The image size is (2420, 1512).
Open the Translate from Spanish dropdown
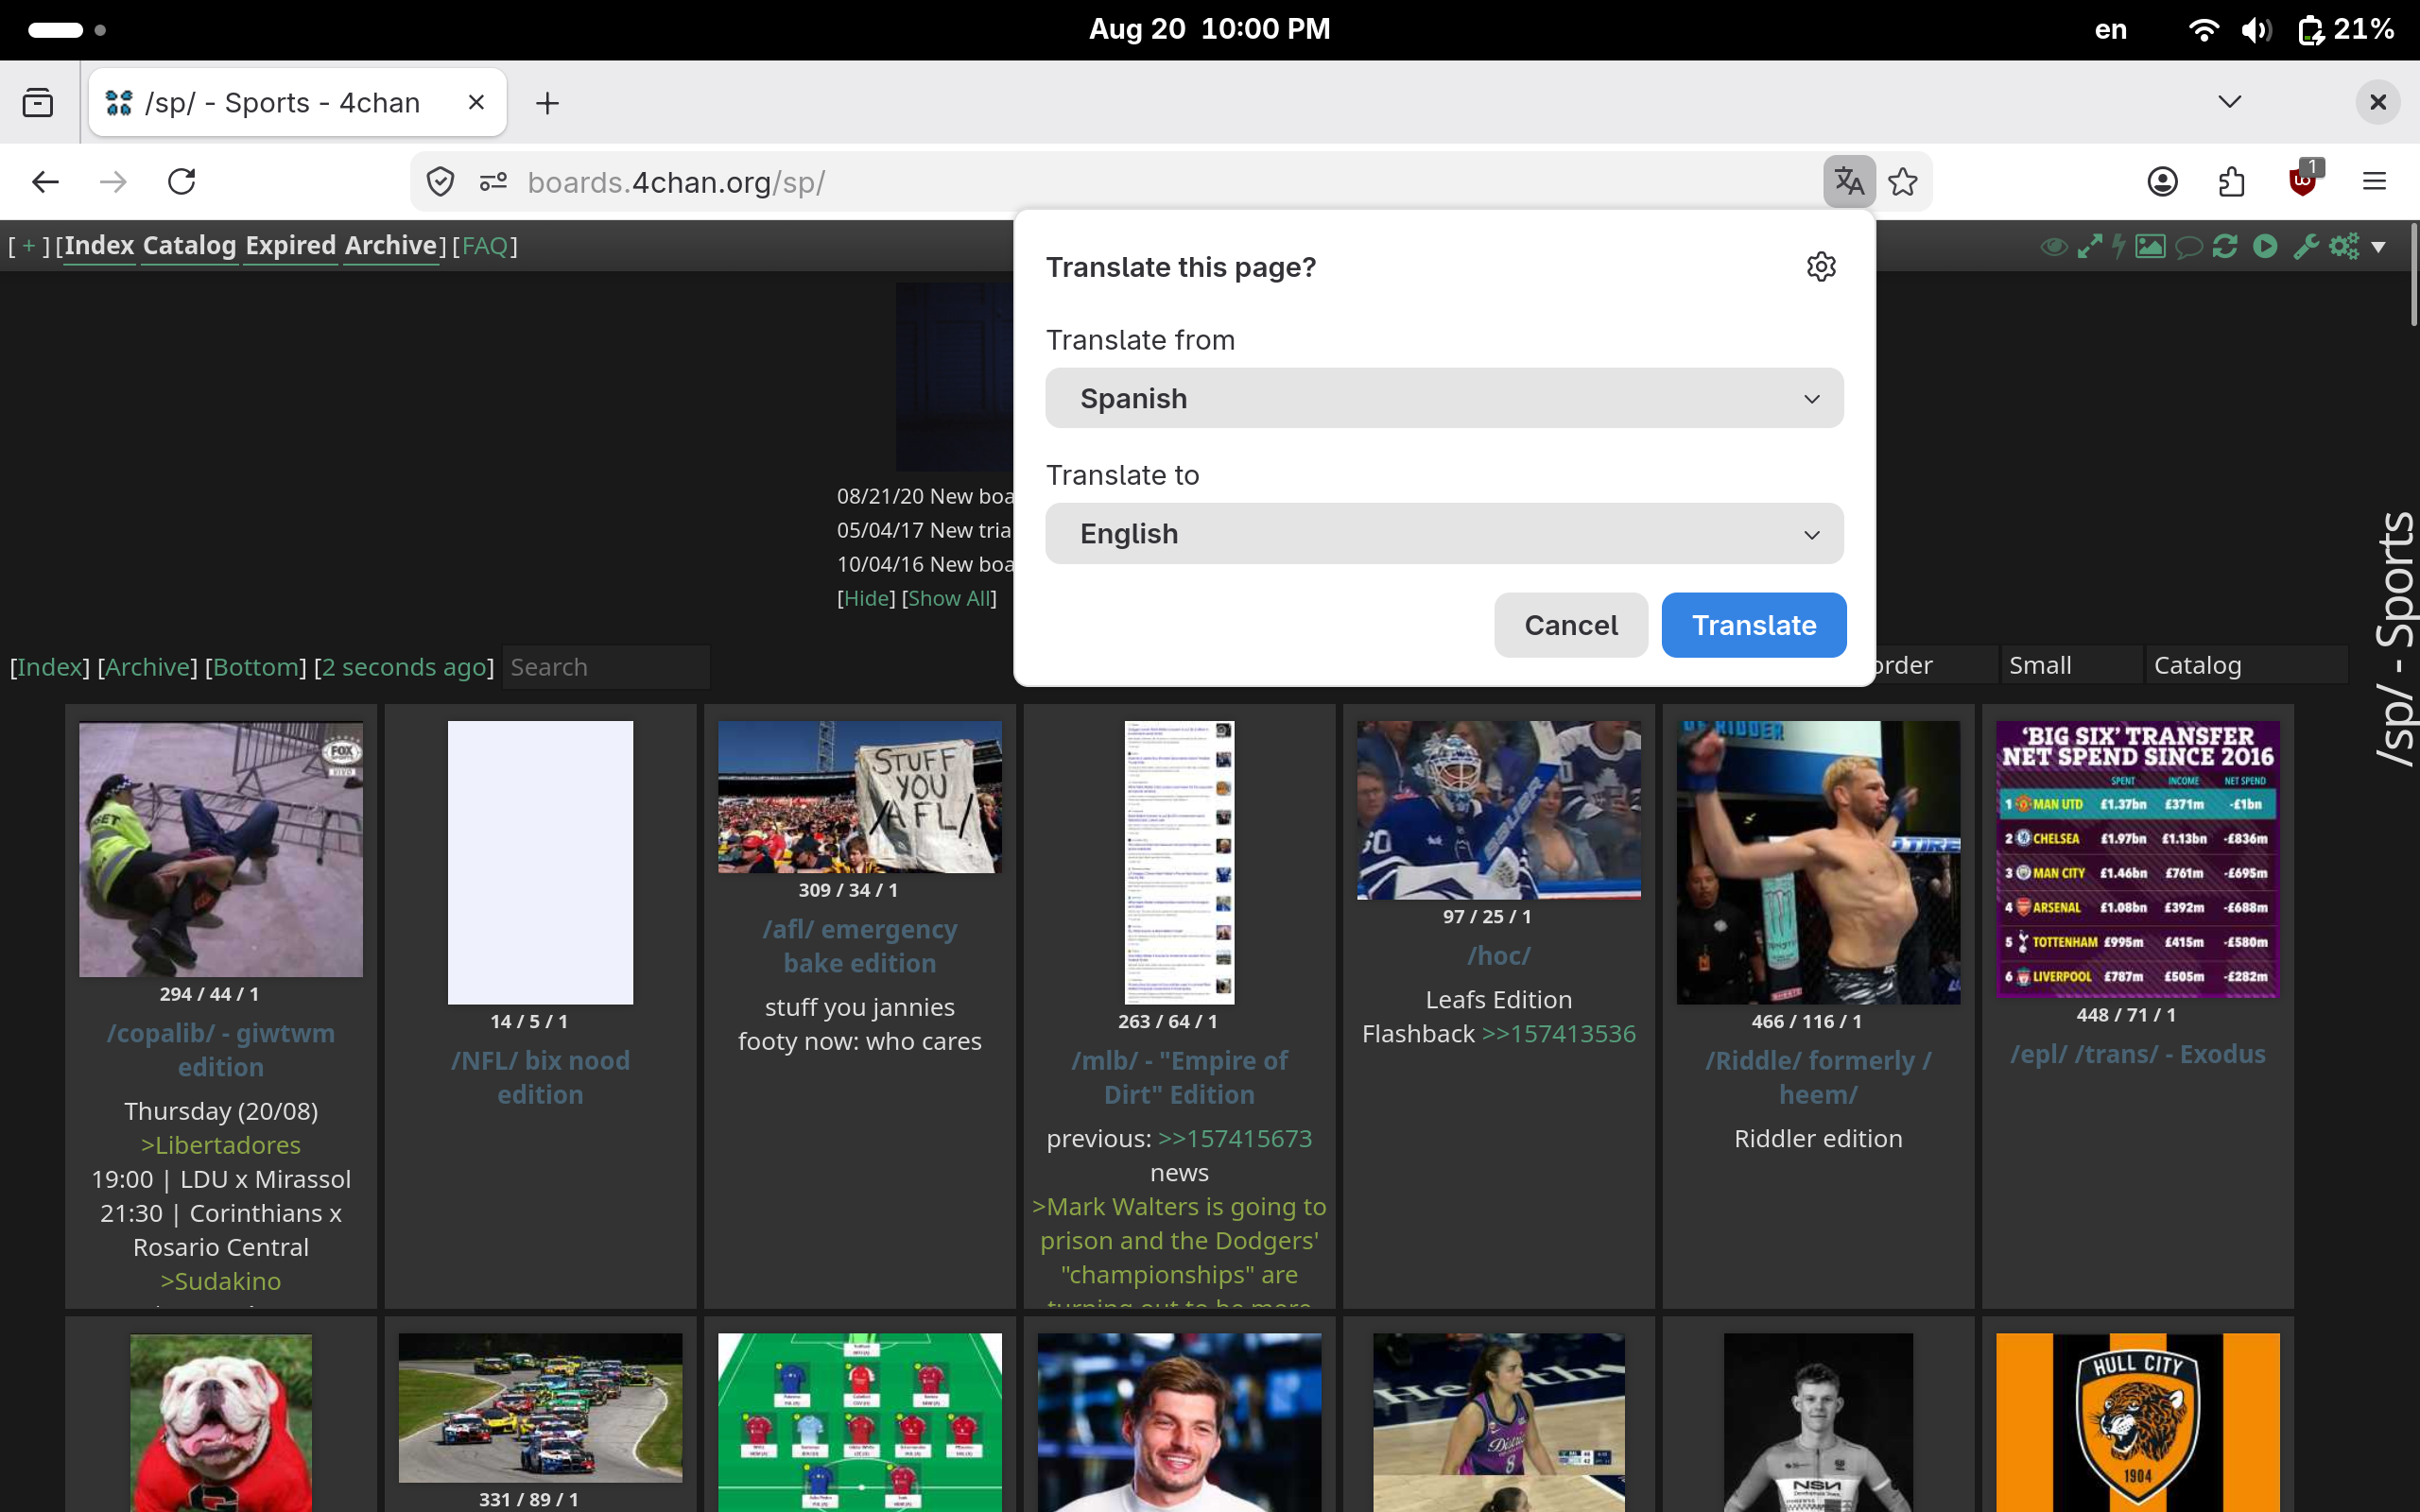click(x=1444, y=398)
